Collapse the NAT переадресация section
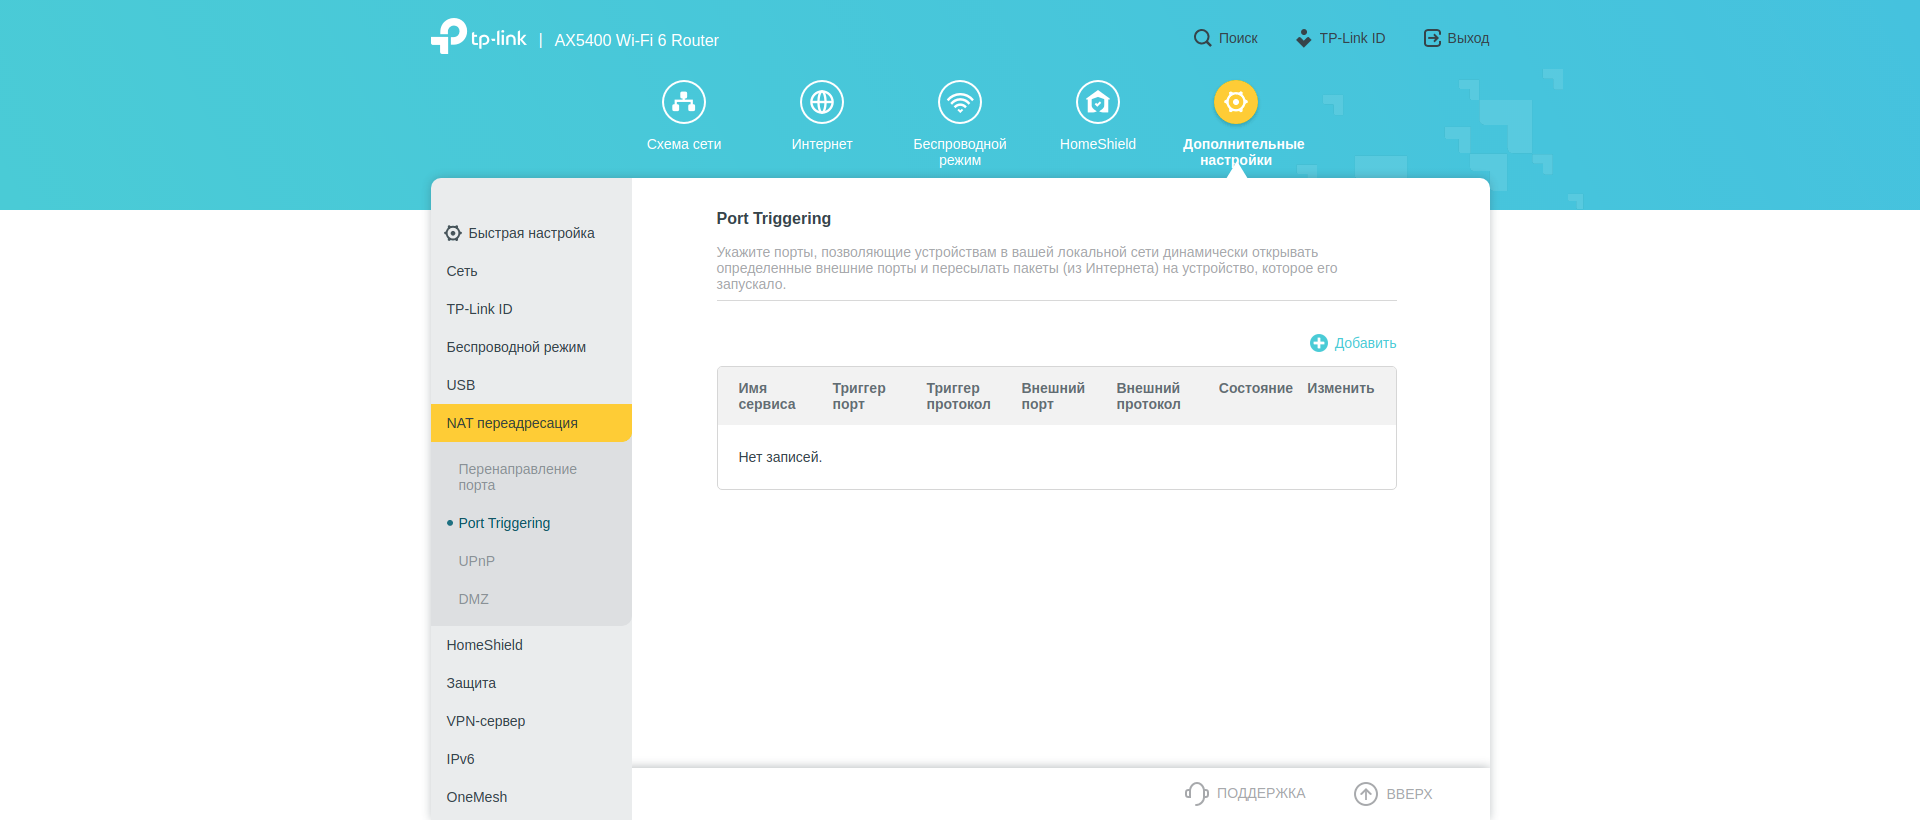Screen dimensions: 1920x820 point(512,423)
